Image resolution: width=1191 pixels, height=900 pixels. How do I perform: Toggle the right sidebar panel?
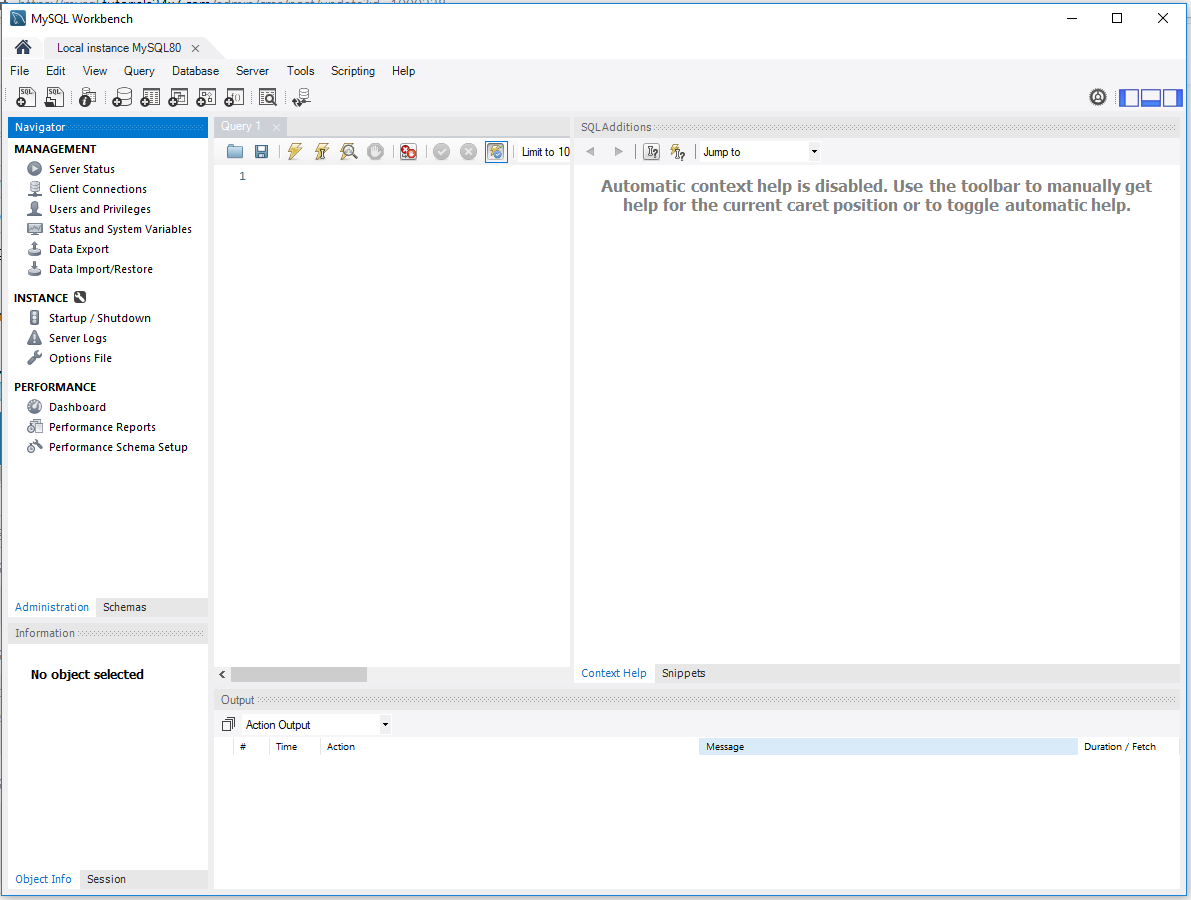1173,97
